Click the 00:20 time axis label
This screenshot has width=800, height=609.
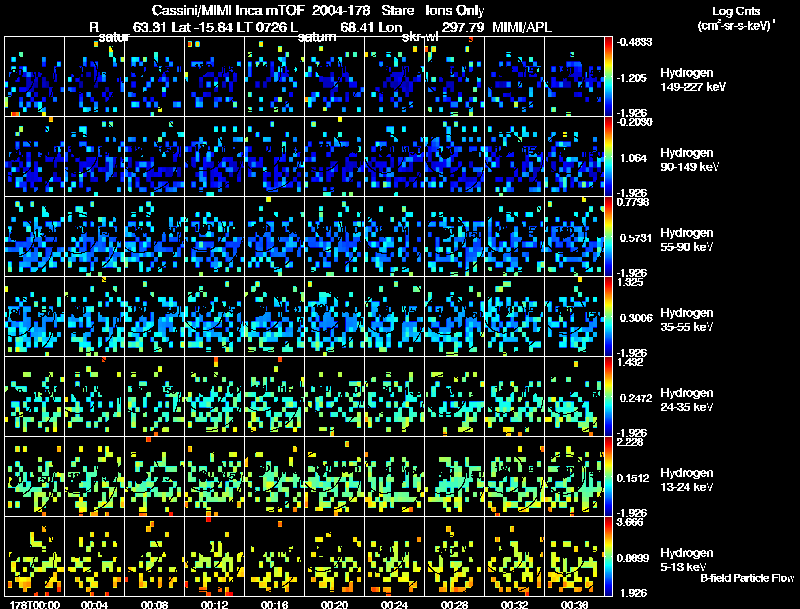[x=334, y=604]
